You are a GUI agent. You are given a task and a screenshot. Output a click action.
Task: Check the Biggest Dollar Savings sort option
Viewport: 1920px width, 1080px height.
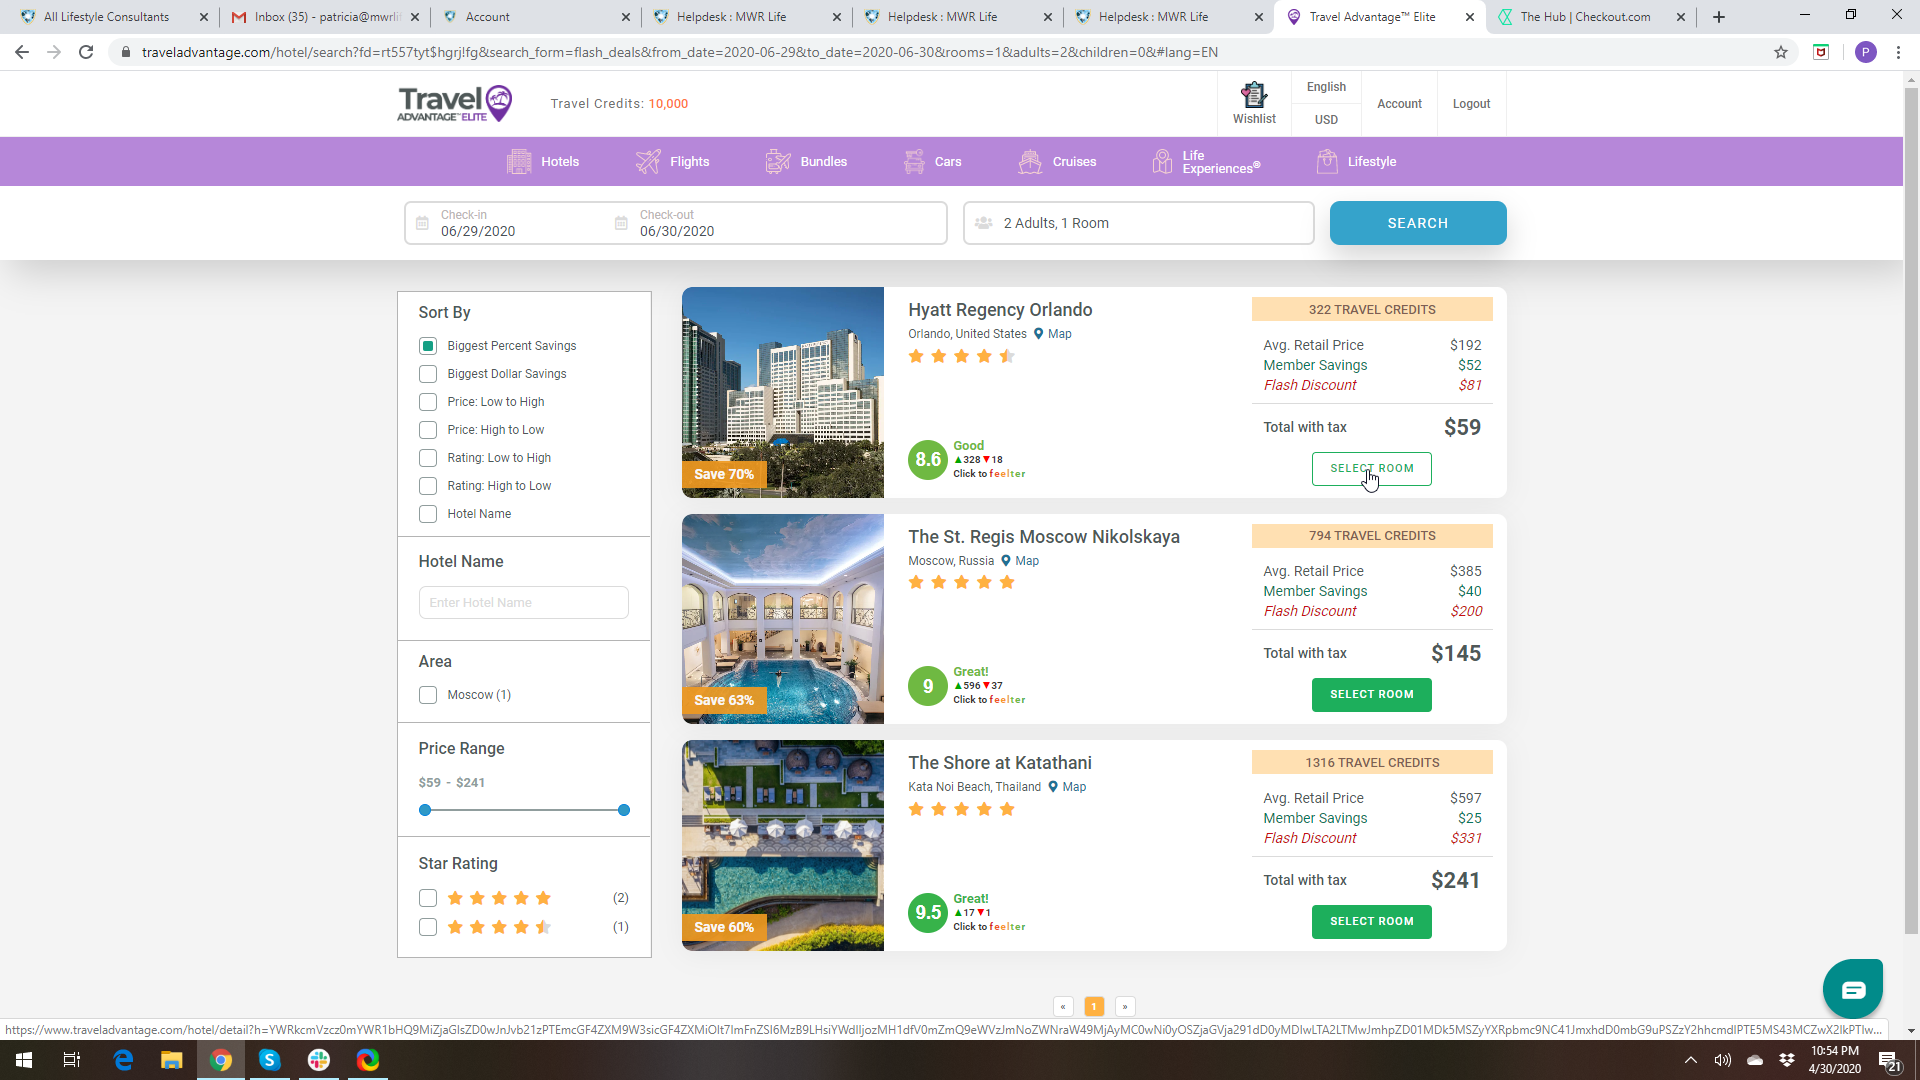(x=428, y=374)
